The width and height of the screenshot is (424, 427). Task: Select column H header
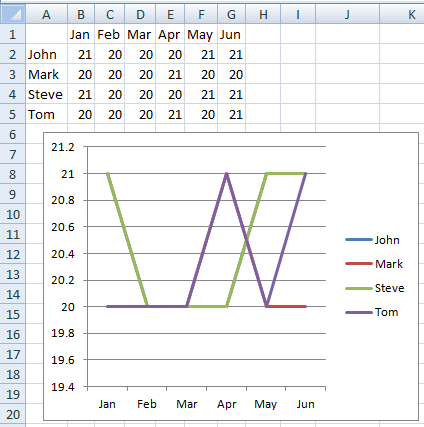[263, 14]
